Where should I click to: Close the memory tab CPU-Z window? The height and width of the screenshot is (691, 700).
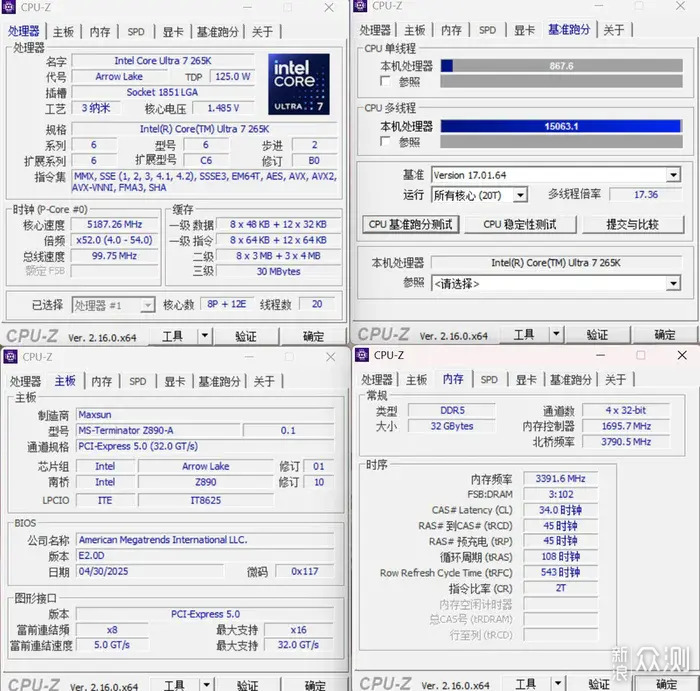[682, 355]
